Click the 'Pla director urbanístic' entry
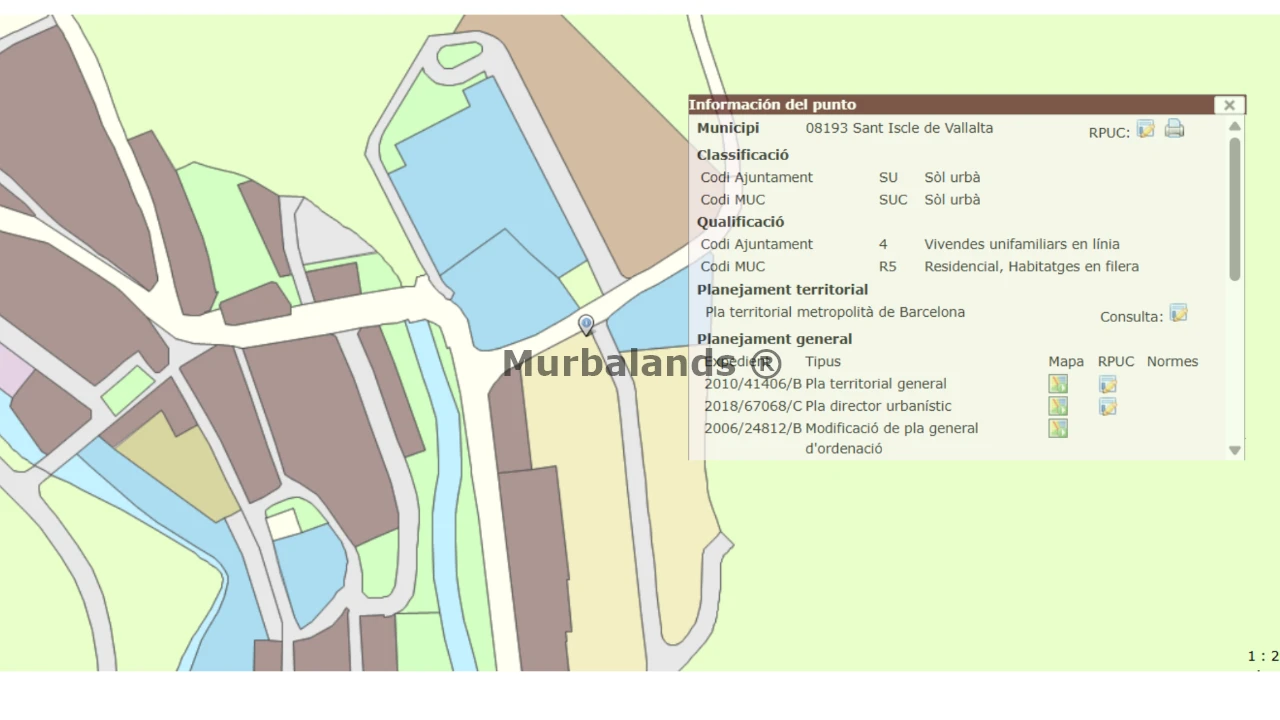 [878, 406]
